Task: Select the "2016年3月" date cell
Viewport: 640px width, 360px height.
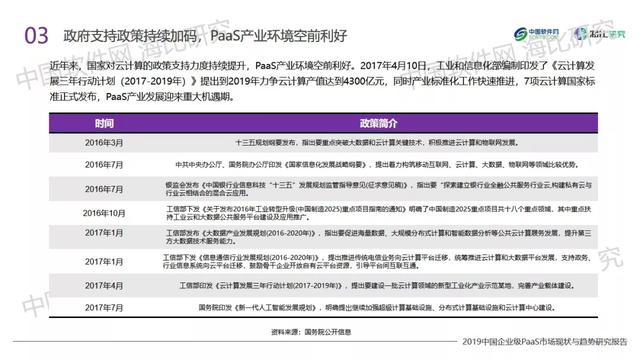Action: pos(104,143)
